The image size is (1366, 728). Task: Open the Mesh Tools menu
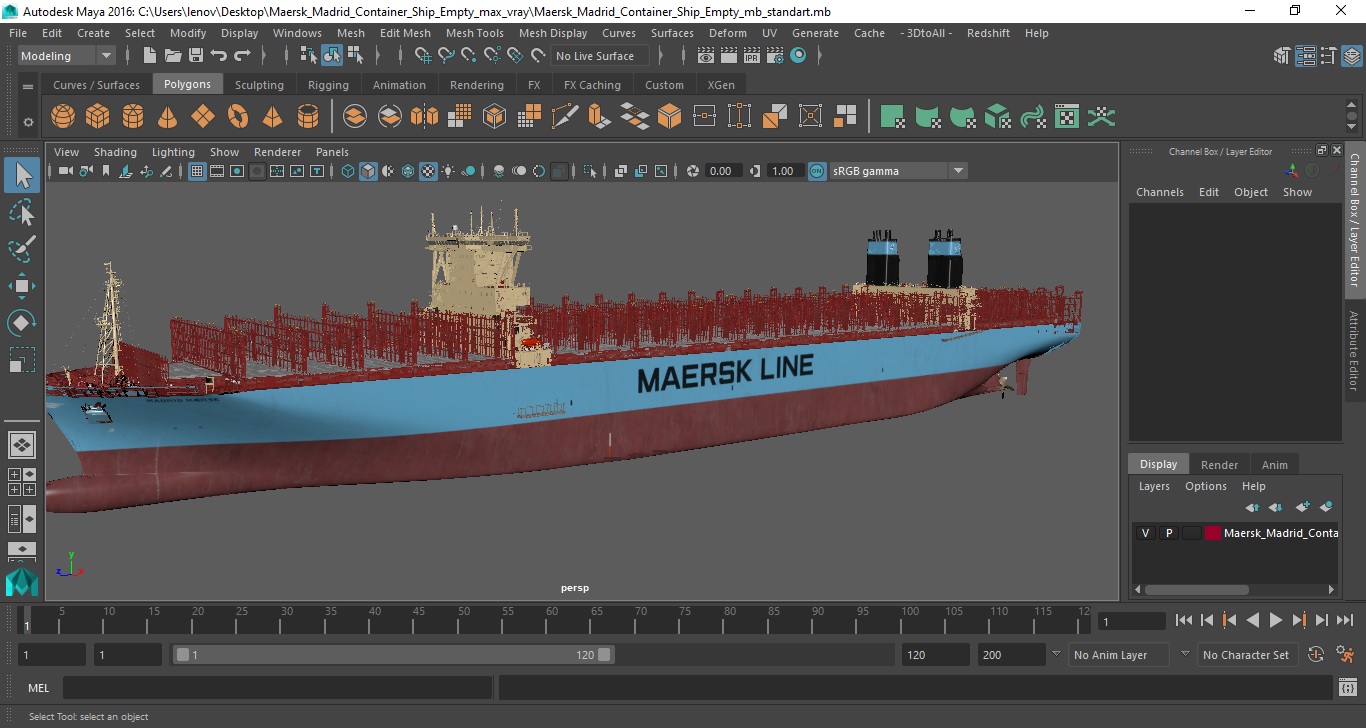point(475,33)
